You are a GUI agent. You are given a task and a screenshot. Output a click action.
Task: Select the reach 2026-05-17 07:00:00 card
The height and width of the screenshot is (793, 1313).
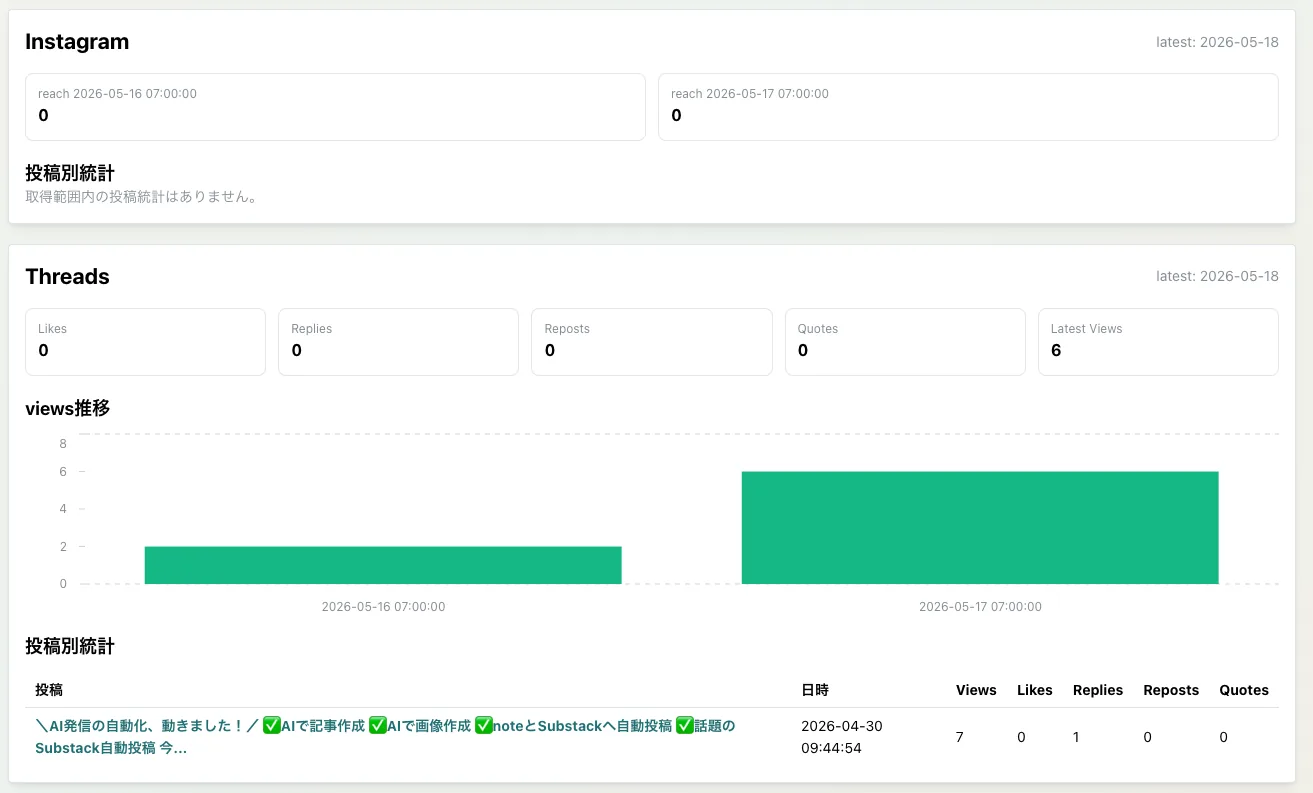(968, 107)
